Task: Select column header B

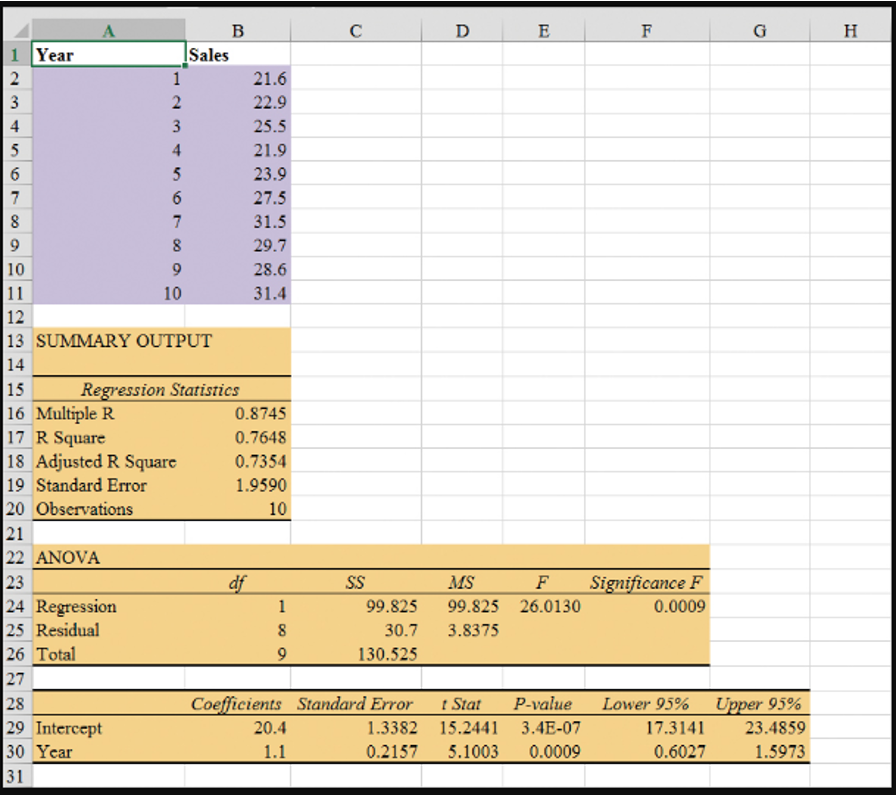Action: point(237,30)
